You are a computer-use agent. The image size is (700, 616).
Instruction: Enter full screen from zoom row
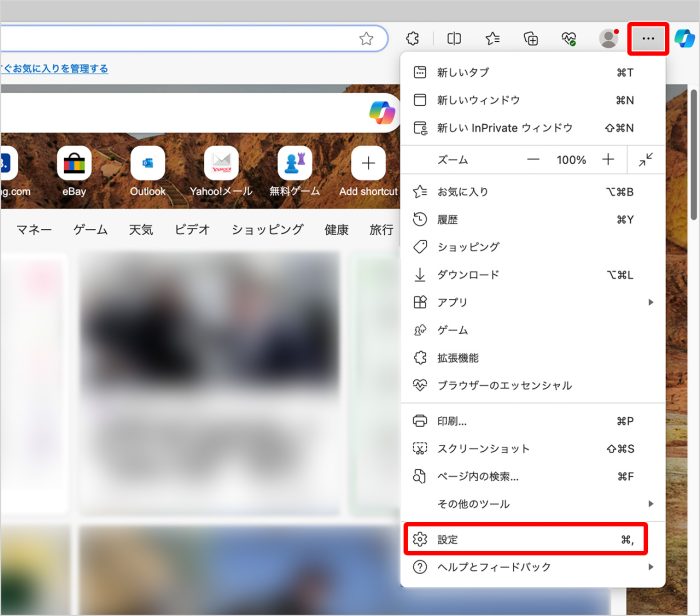(646, 160)
